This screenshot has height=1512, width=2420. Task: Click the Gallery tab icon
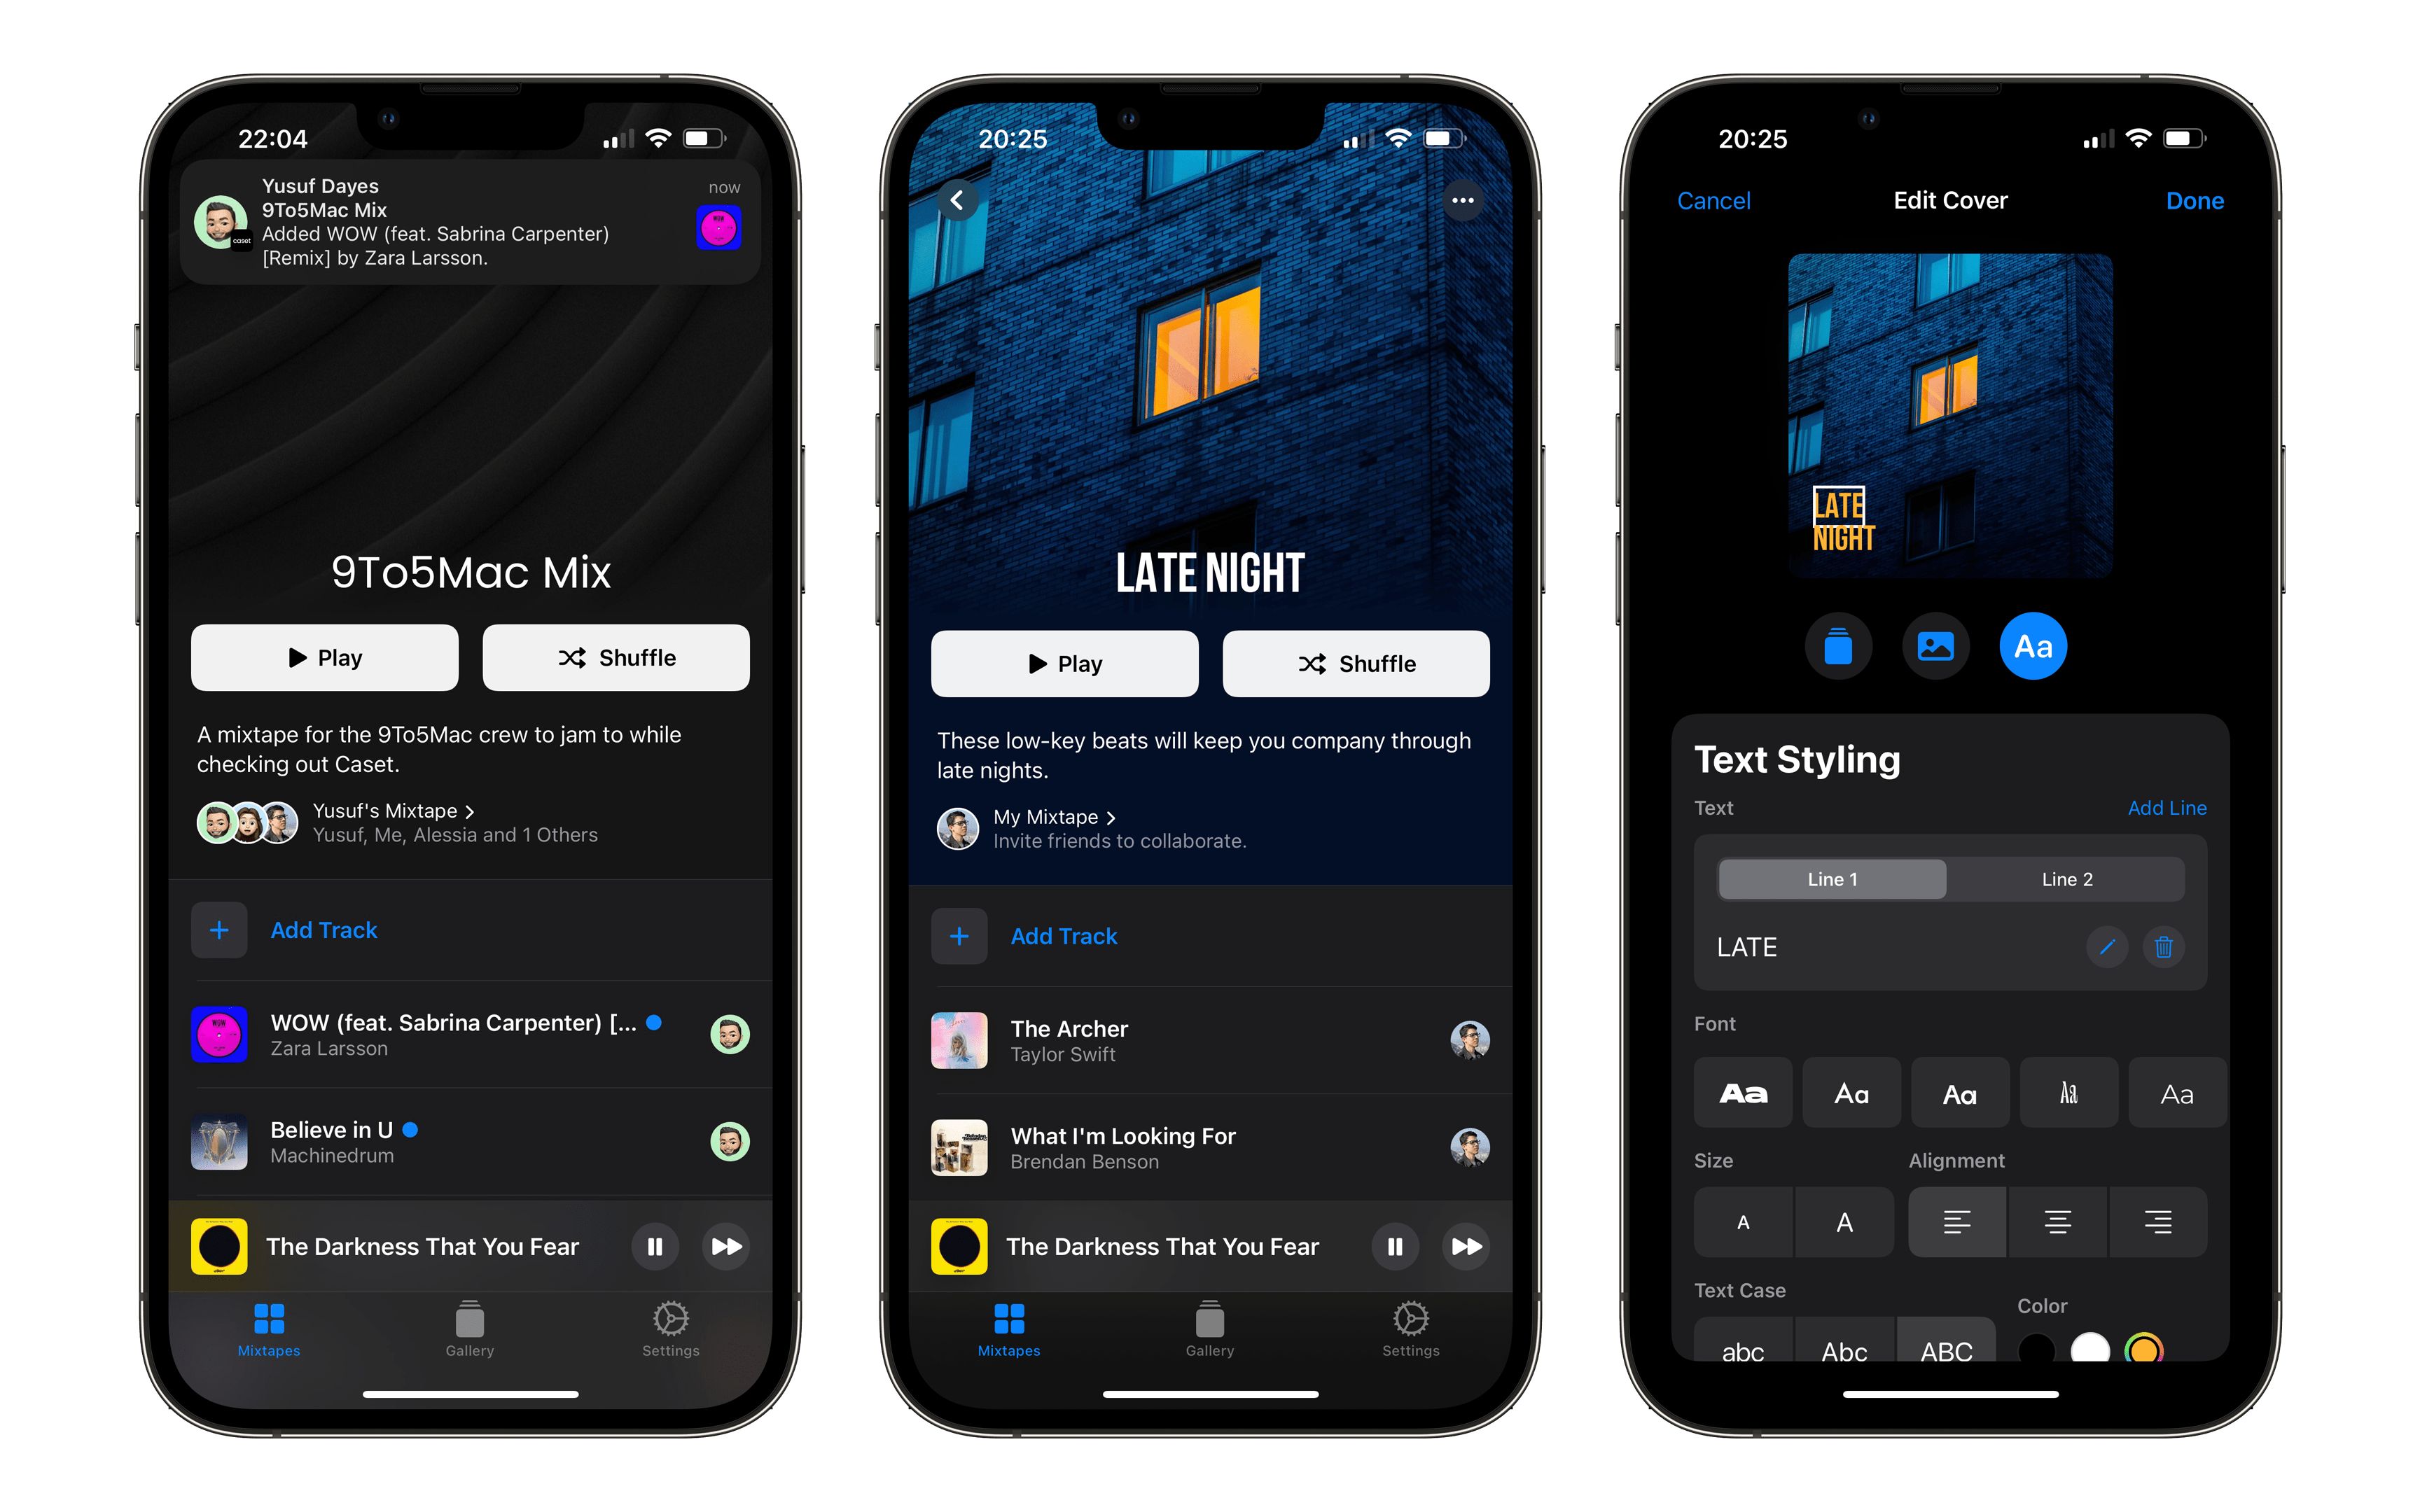click(471, 1327)
